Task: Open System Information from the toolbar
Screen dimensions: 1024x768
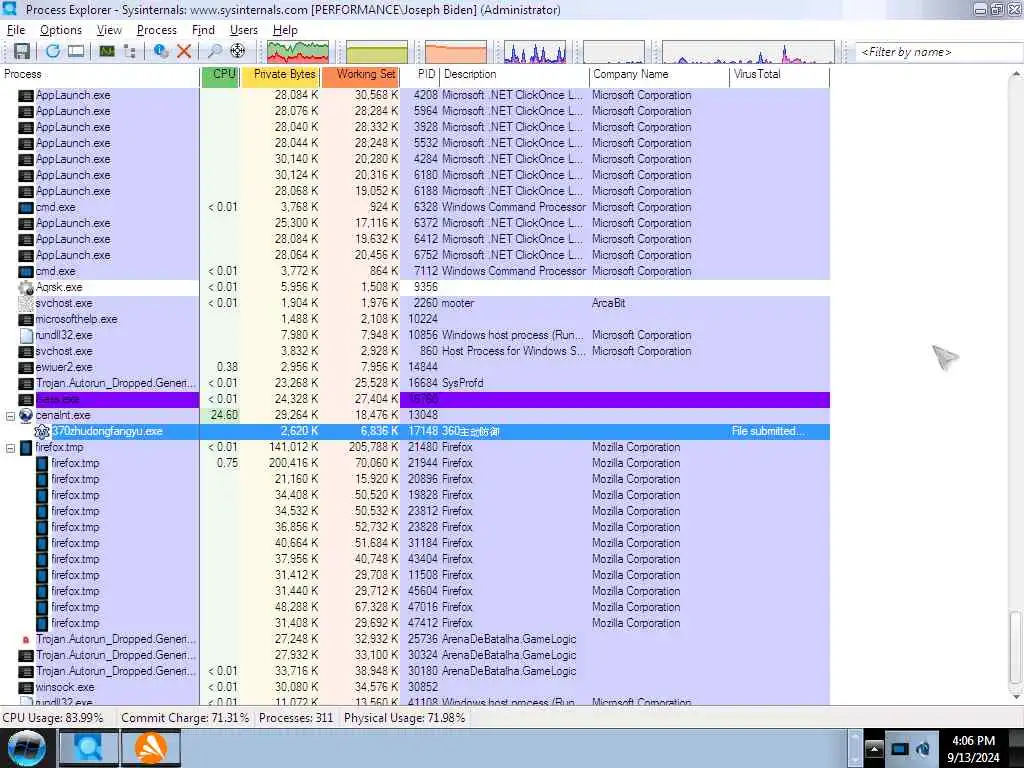Action: [106, 52]
